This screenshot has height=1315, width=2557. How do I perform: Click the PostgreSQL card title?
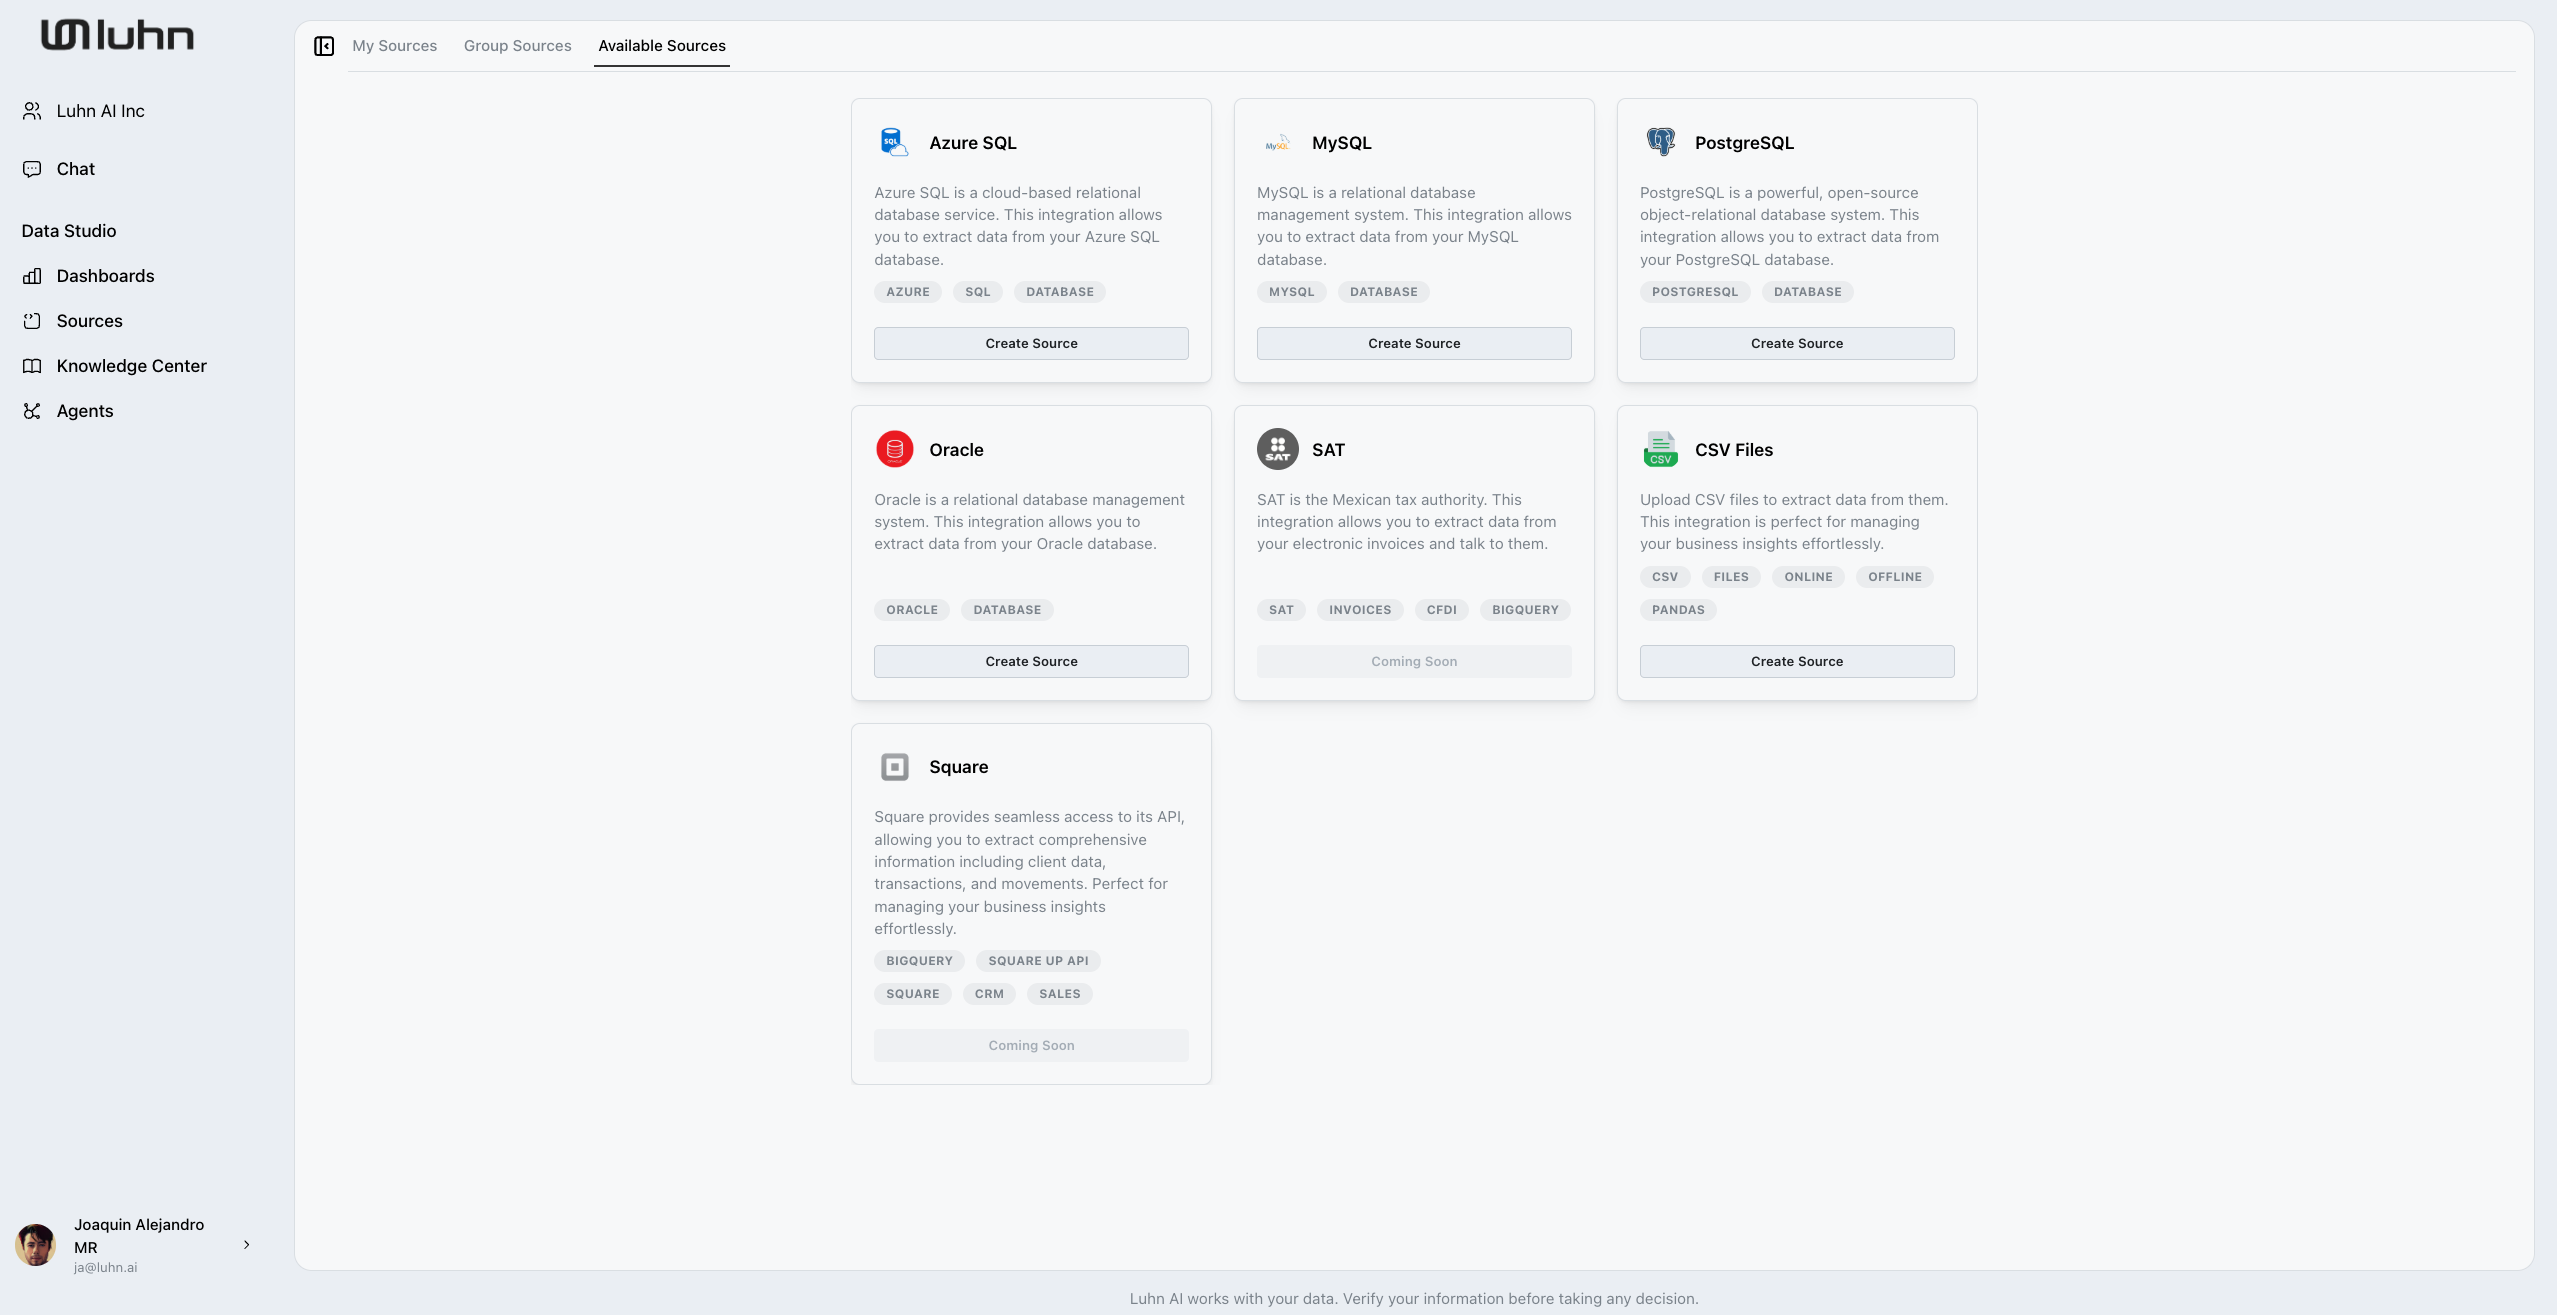[x=1744, y=143]
